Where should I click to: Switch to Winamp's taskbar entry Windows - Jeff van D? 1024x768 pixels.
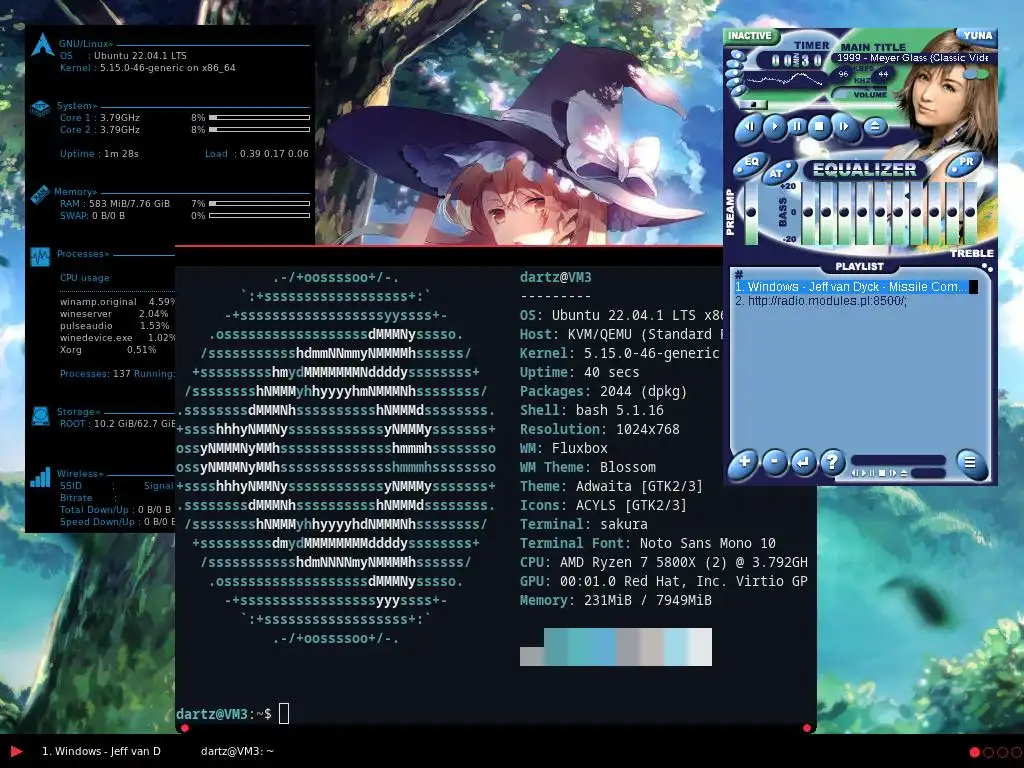coord(101,751)
